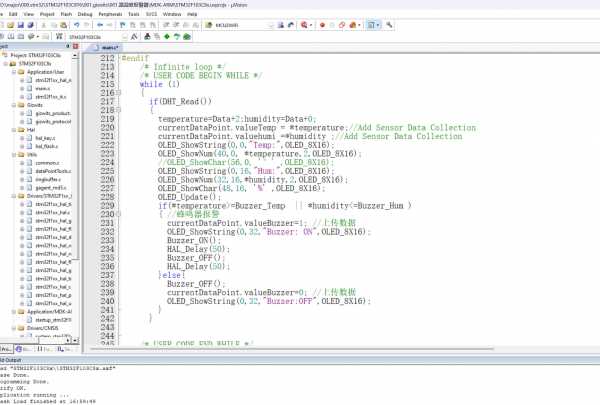The width and height of the screenshot is (600, 405).
Task: Click the Disable All Breakpoints icon
Action: click(x=342, y=25)
